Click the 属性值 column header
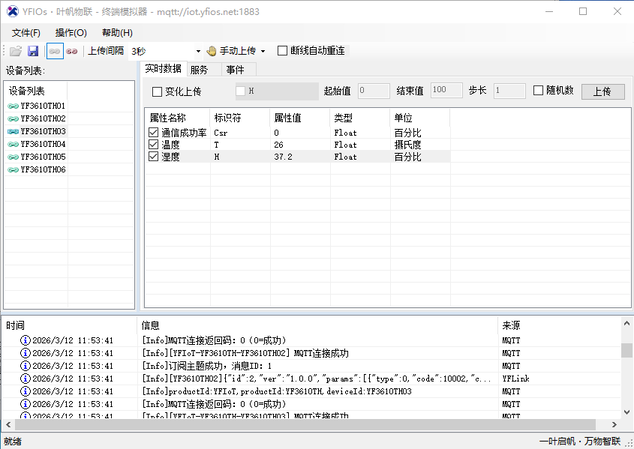This screenshot has height=449, width=634. click(300, 118)
